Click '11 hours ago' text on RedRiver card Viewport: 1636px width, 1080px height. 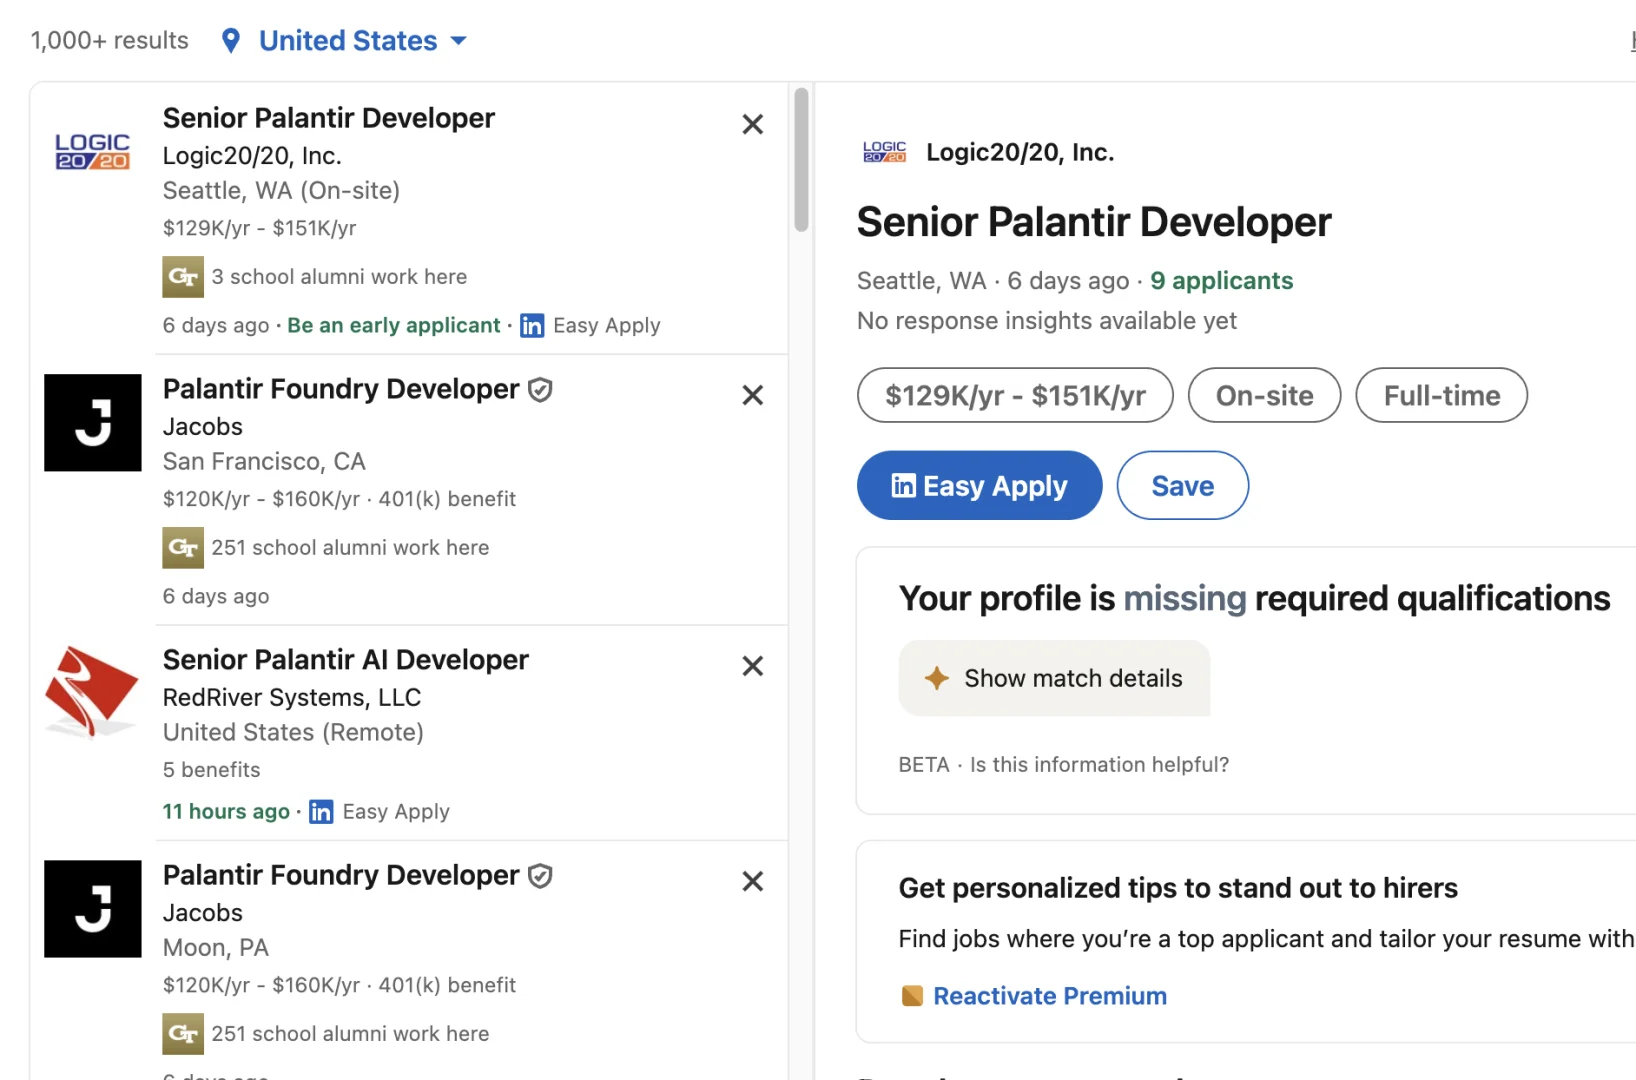pos(226,812)
